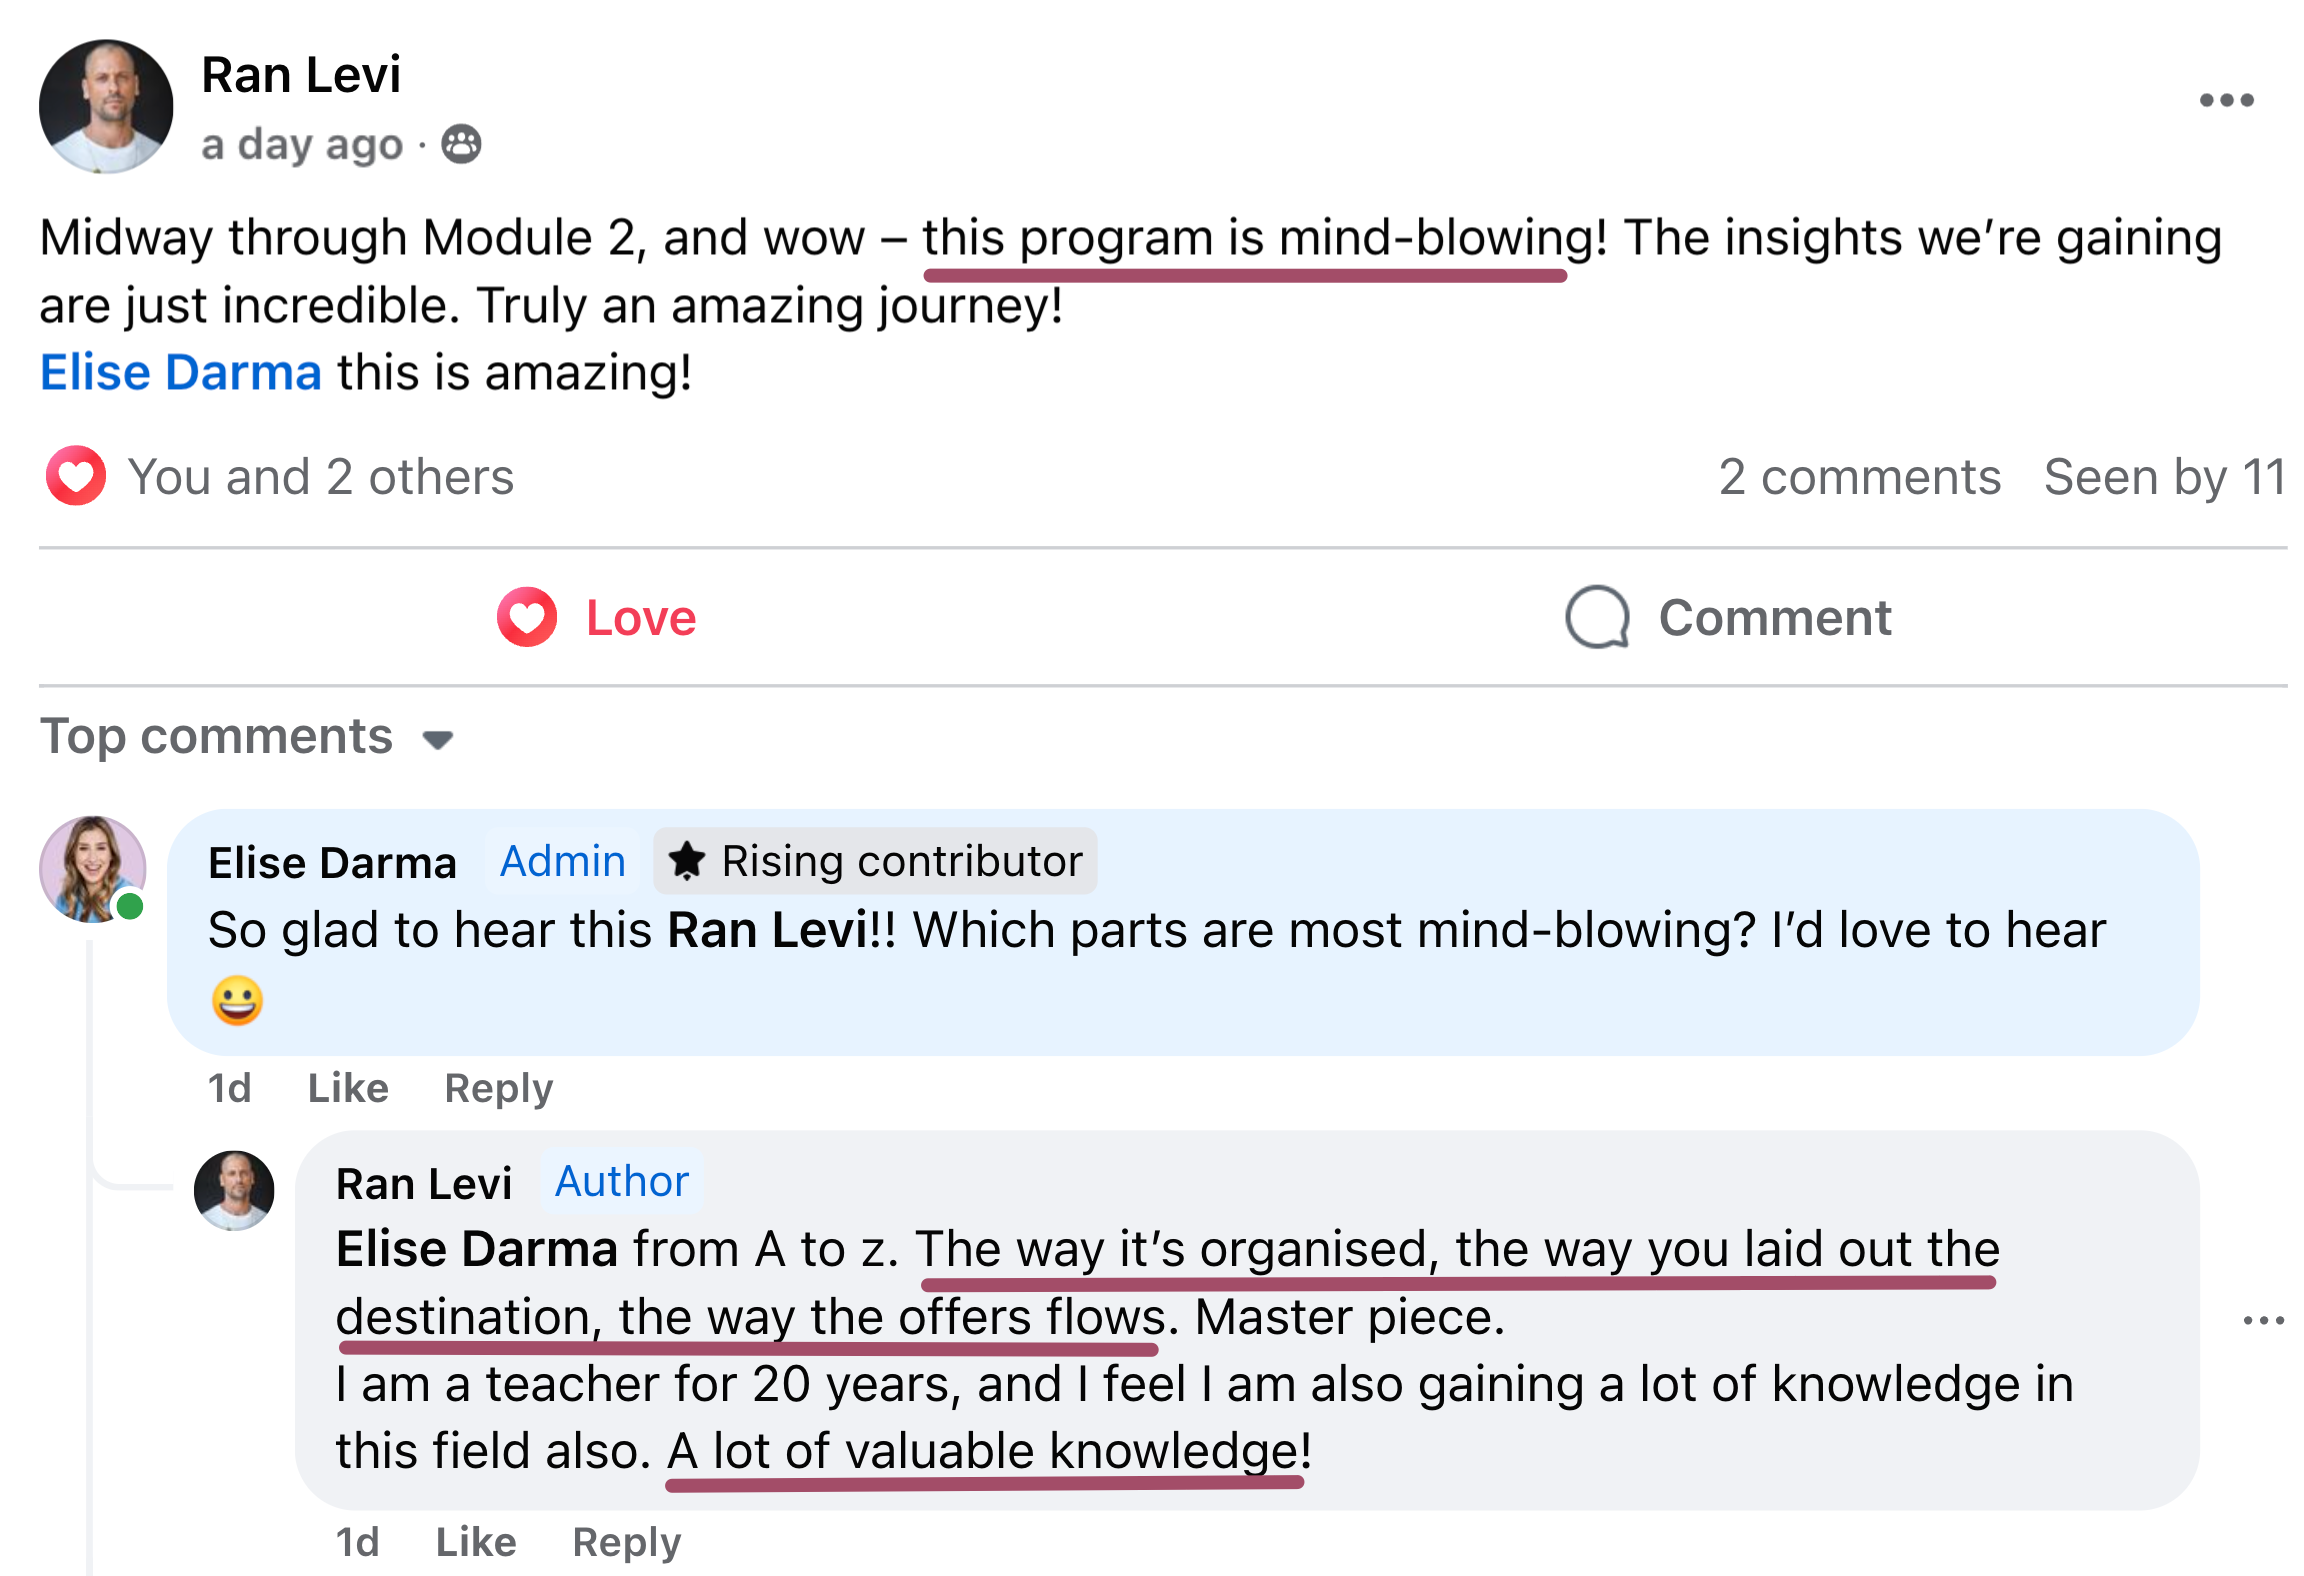The height and width of the screenshot is (1576, 2304).
Task: Like Elise Darma's comment
Action: [x=348, y=1088]
